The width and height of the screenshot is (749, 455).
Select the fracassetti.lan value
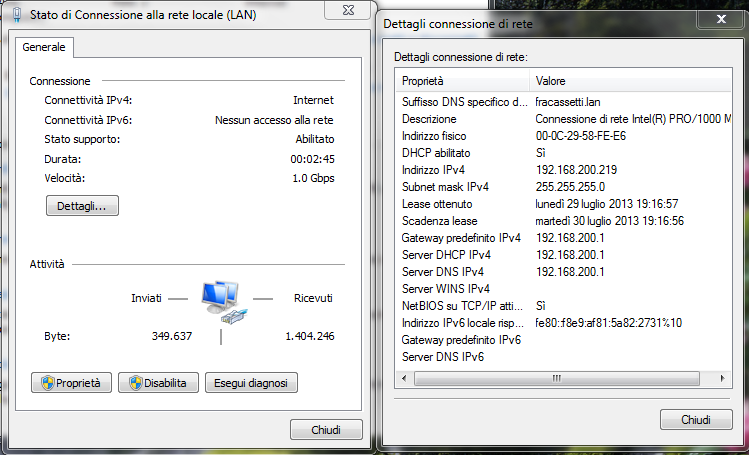point(568,102)
